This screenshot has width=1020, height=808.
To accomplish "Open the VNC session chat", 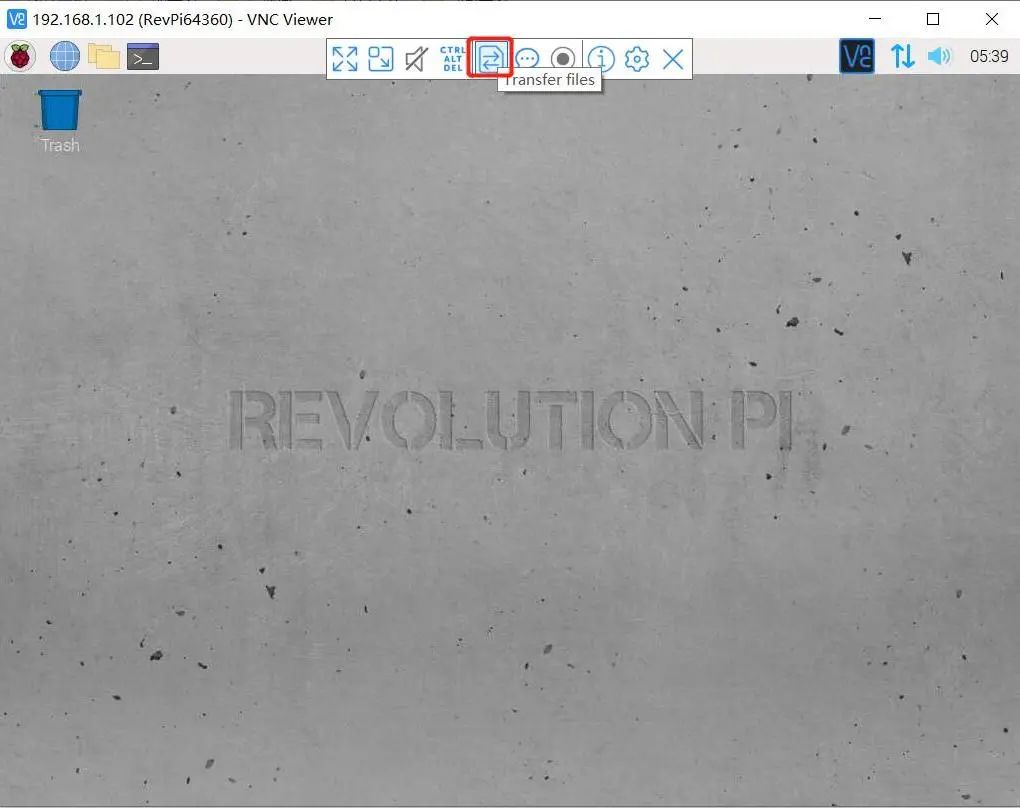I will (x=528, y=58).
